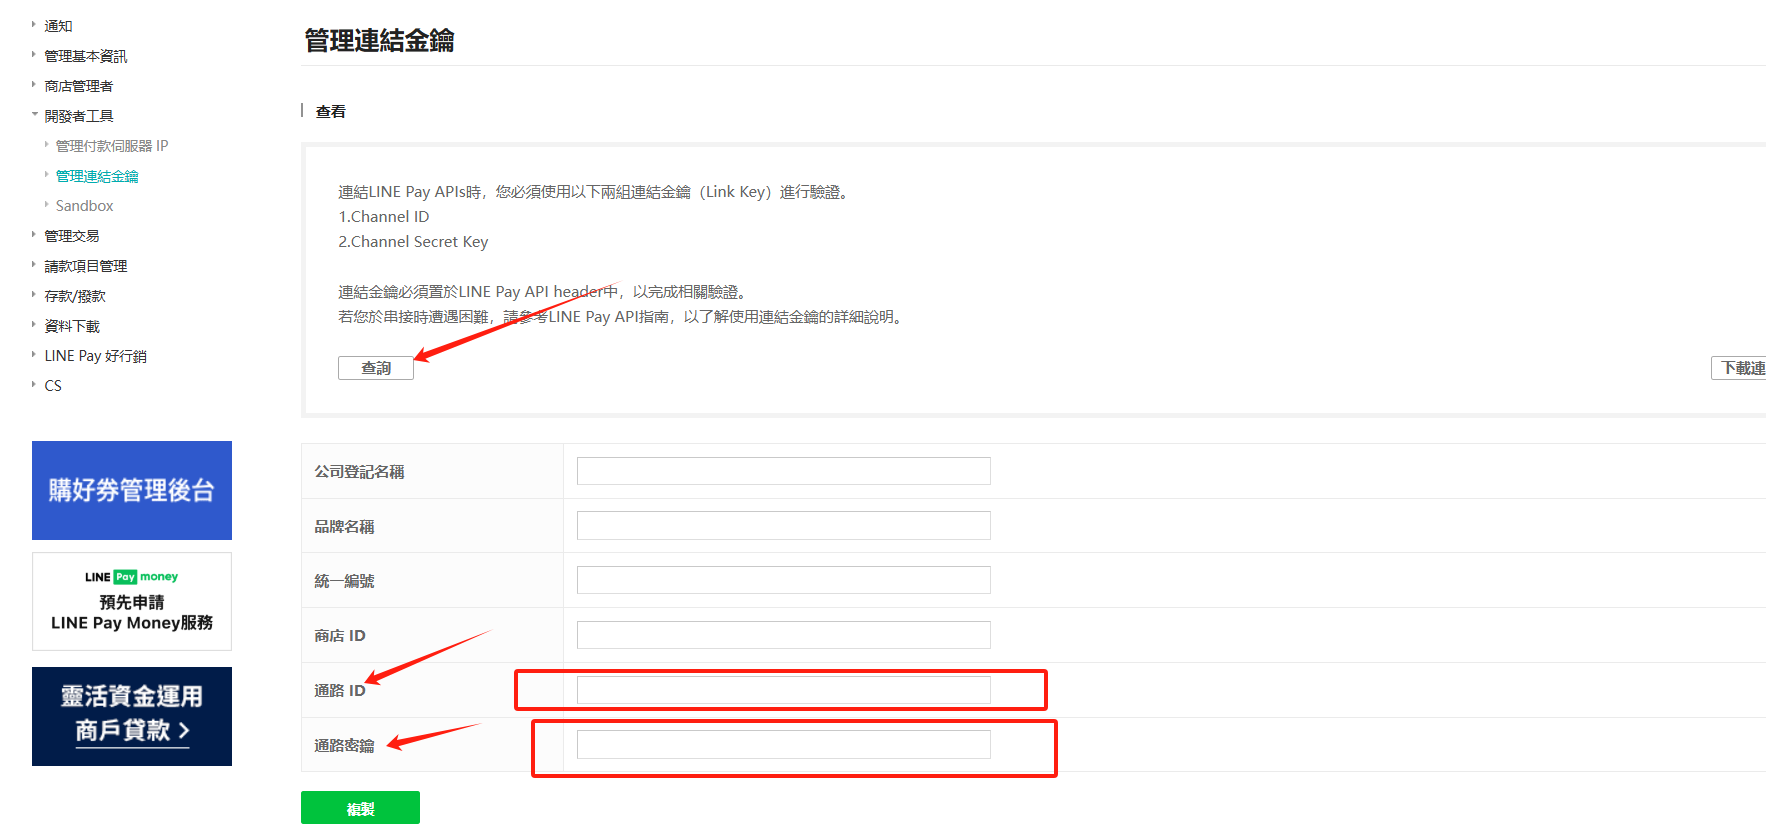Click the 商店 ID label
Screen dimensions: 1766x837
(340, 636)
